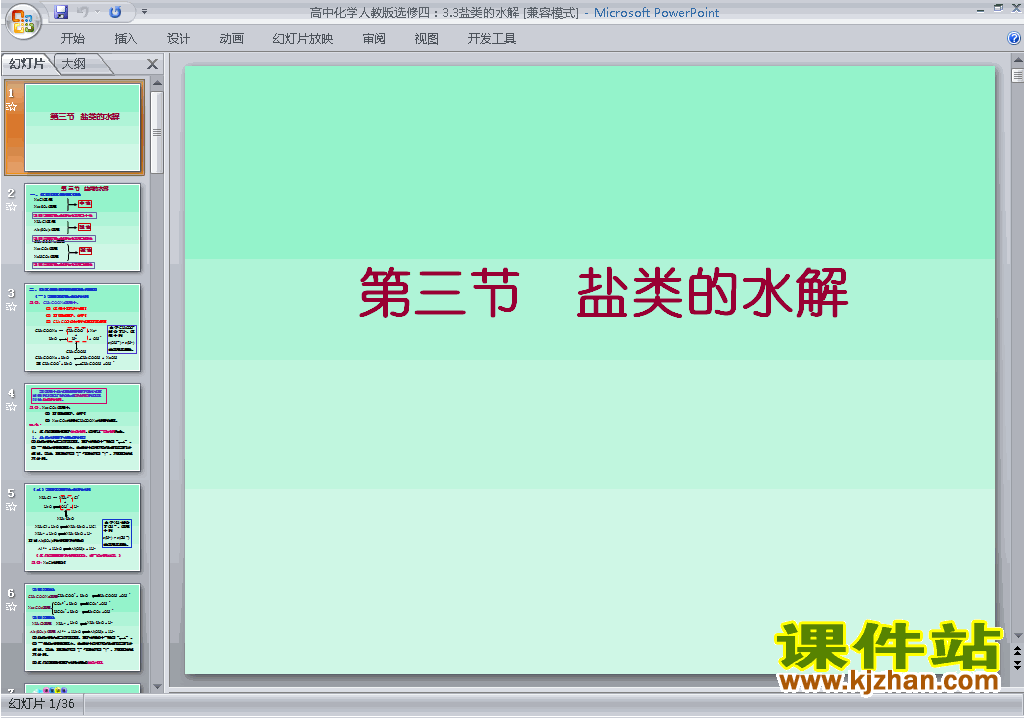Close the slides/outline pane
This screenshot has width=1024, height=718.
tap(152, 64)
